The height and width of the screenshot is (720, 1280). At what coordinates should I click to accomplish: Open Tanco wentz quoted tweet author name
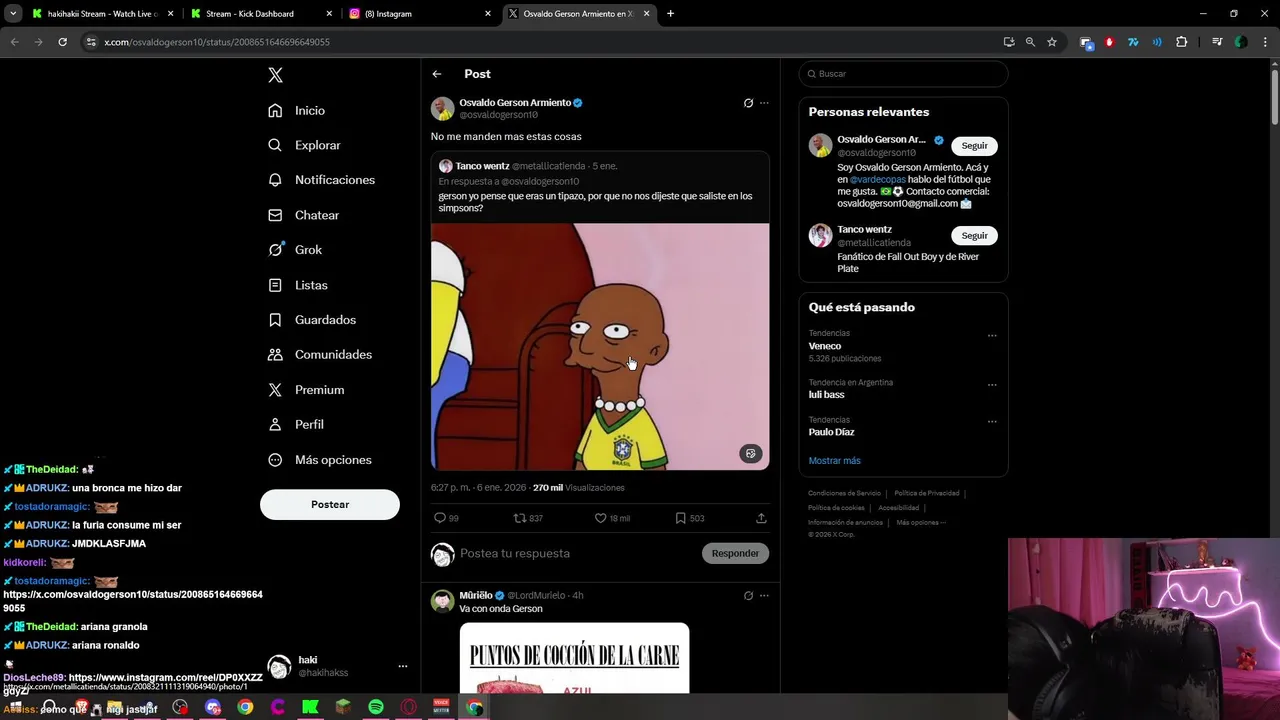[482, 166]
